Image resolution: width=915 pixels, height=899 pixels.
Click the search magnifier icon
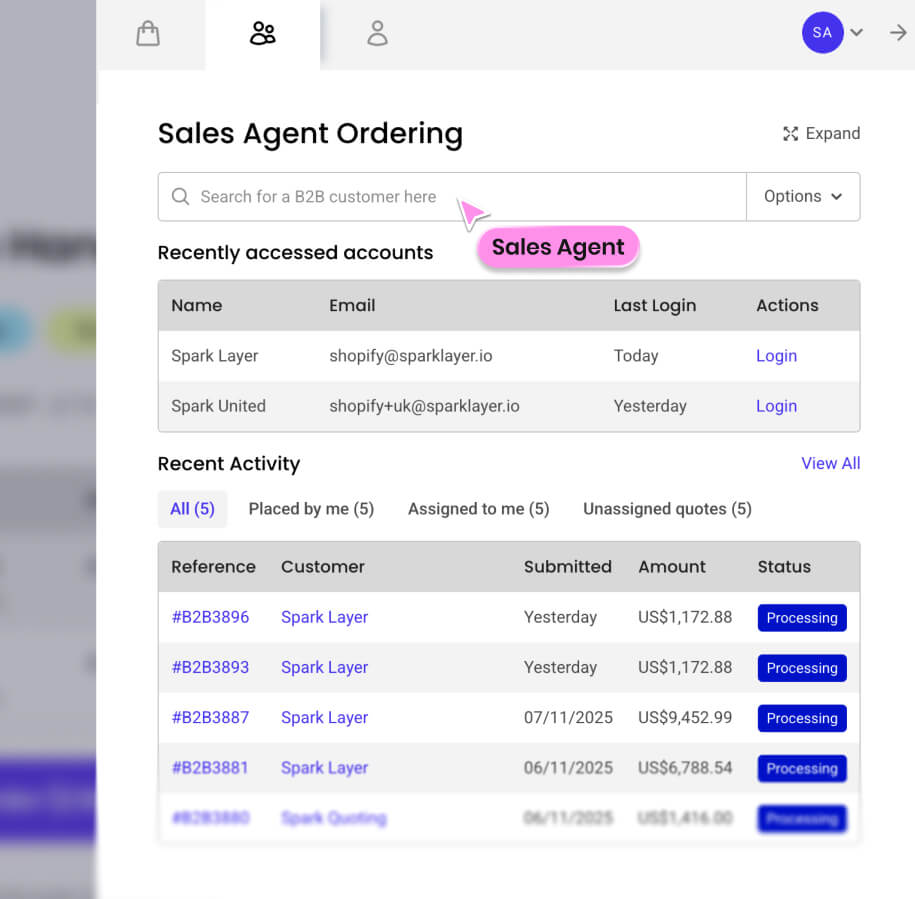pyautogui.click(x=180, y=196)
